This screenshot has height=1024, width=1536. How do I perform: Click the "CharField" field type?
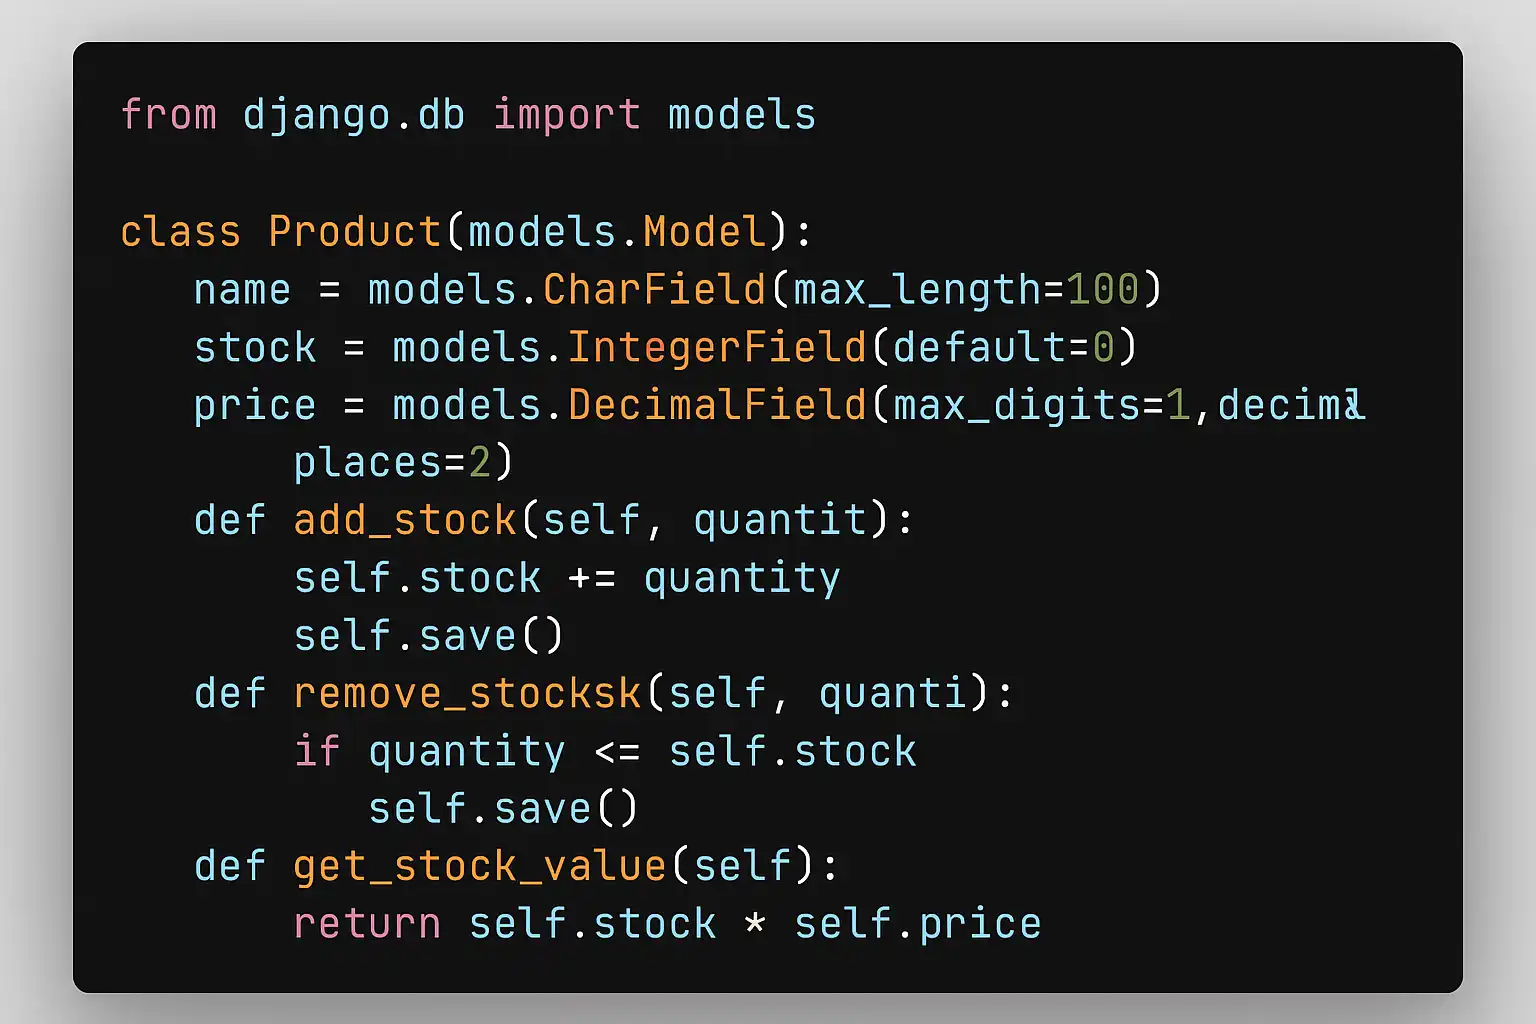point(654,290)
